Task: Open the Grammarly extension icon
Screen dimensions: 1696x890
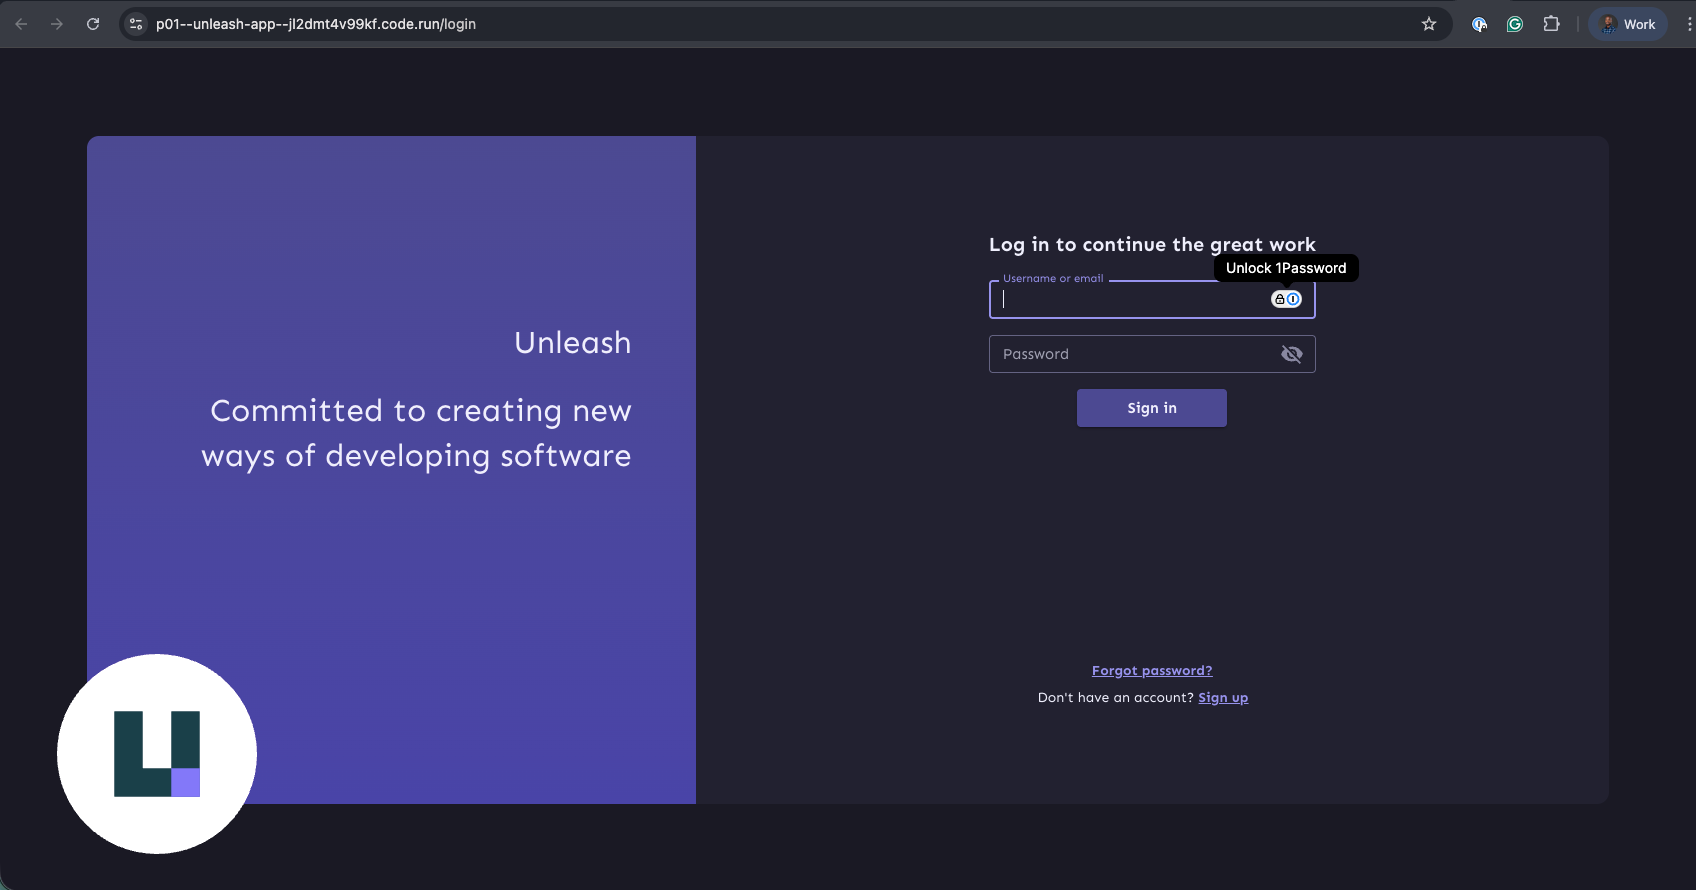Action: coord(1515,24)
